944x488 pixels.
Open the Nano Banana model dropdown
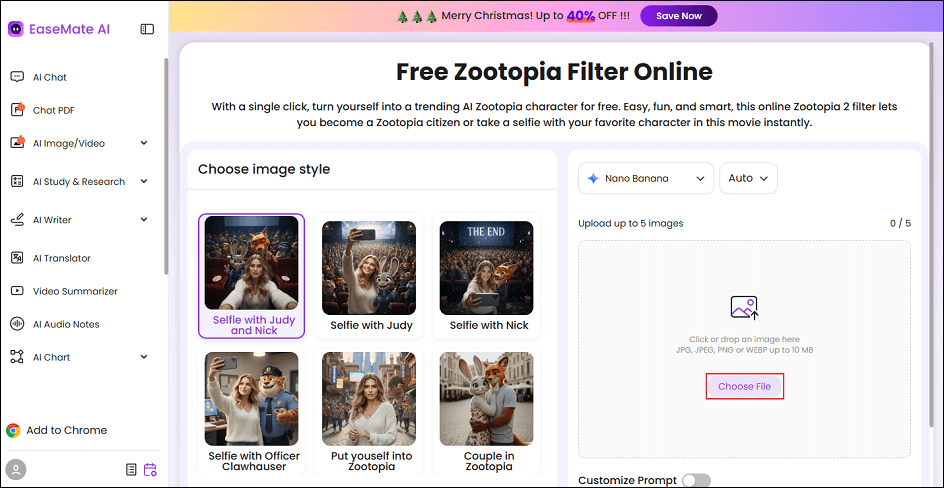tap(646, 178)
